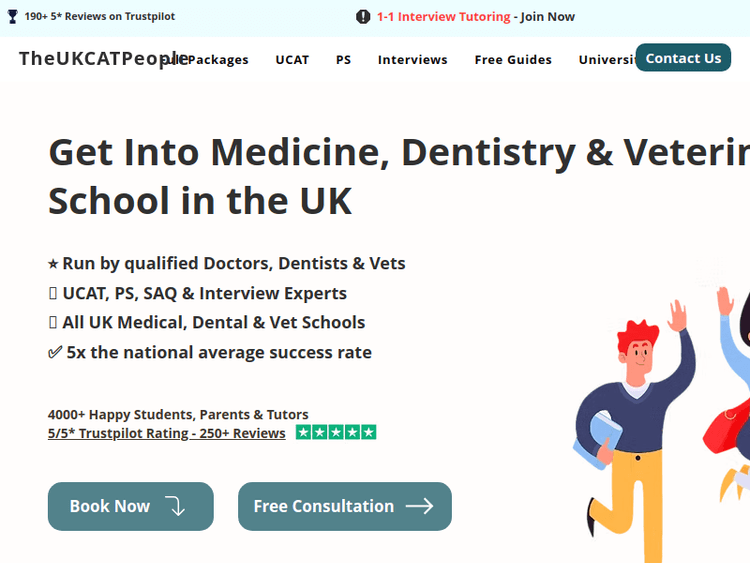750x563 pixels.
Task: Click the Book Now button
Action: pyautogui.click(x=130, y=506)
